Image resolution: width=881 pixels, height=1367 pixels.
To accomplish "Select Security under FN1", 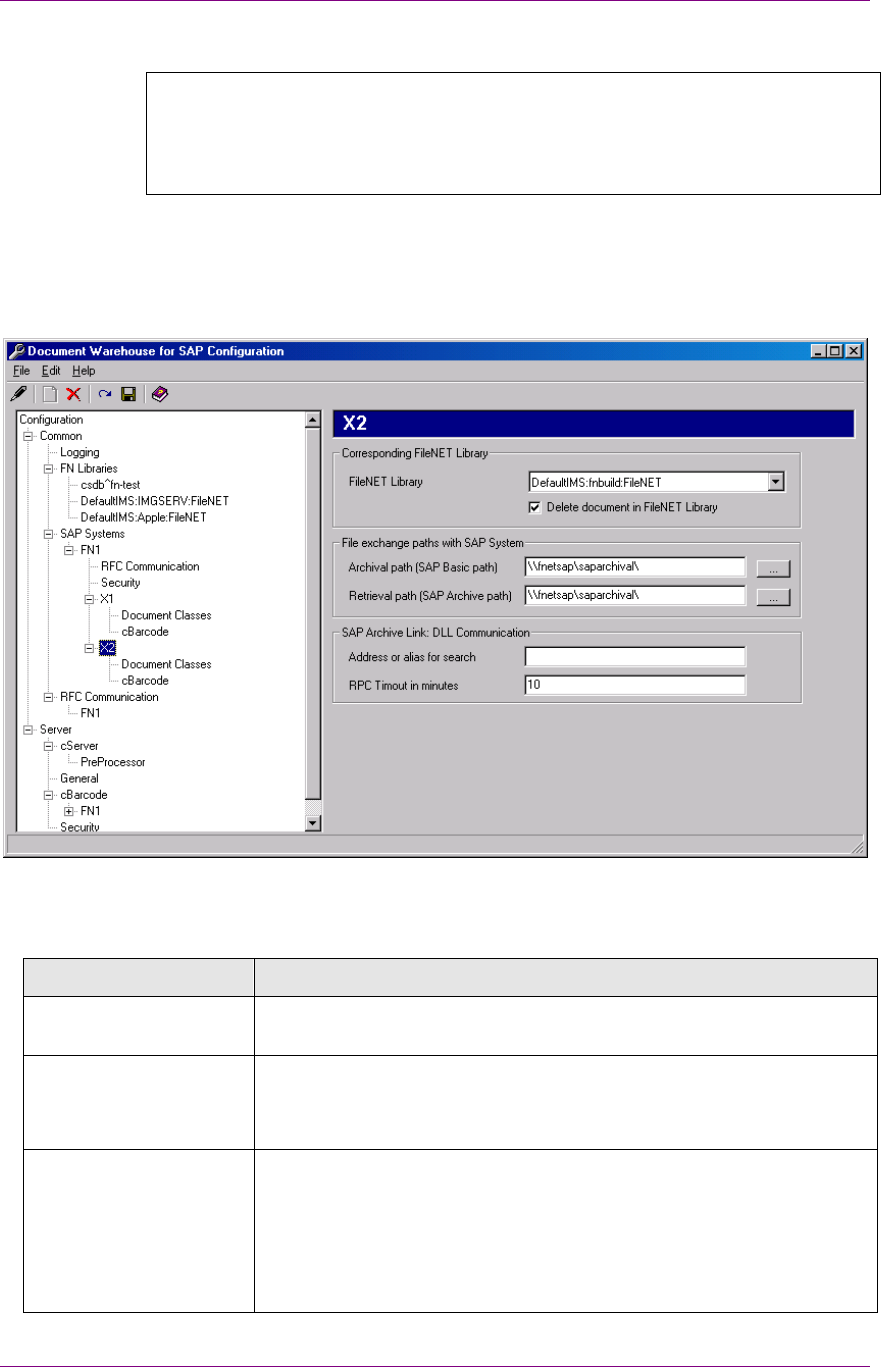I will pyautogui.click(x=120, y=583).
